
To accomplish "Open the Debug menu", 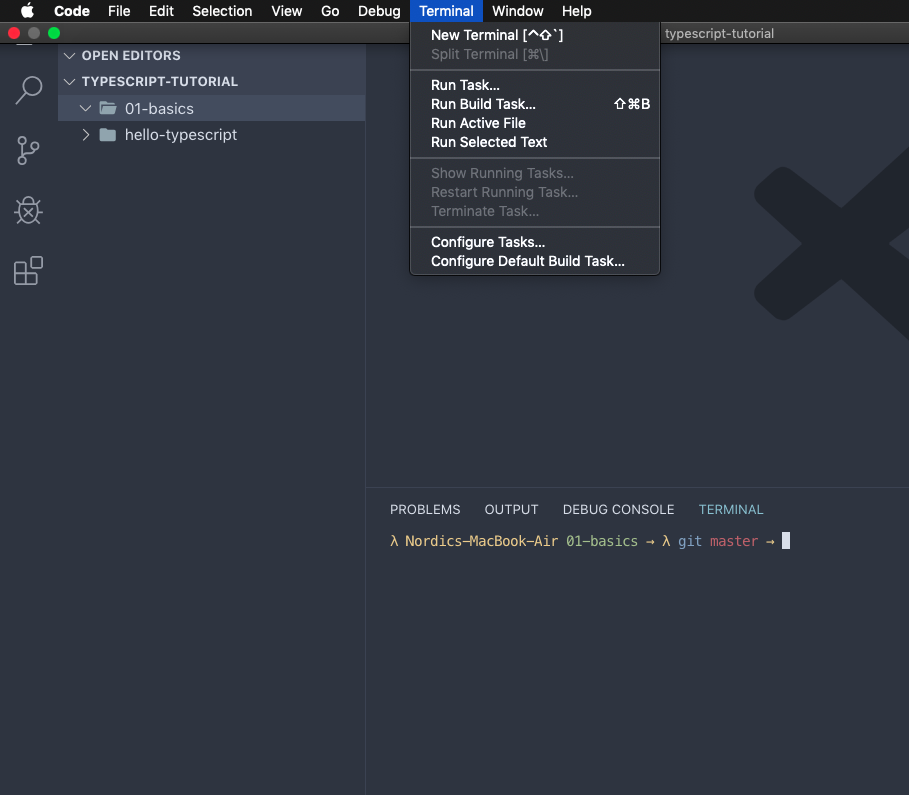I will pos(379,11).
